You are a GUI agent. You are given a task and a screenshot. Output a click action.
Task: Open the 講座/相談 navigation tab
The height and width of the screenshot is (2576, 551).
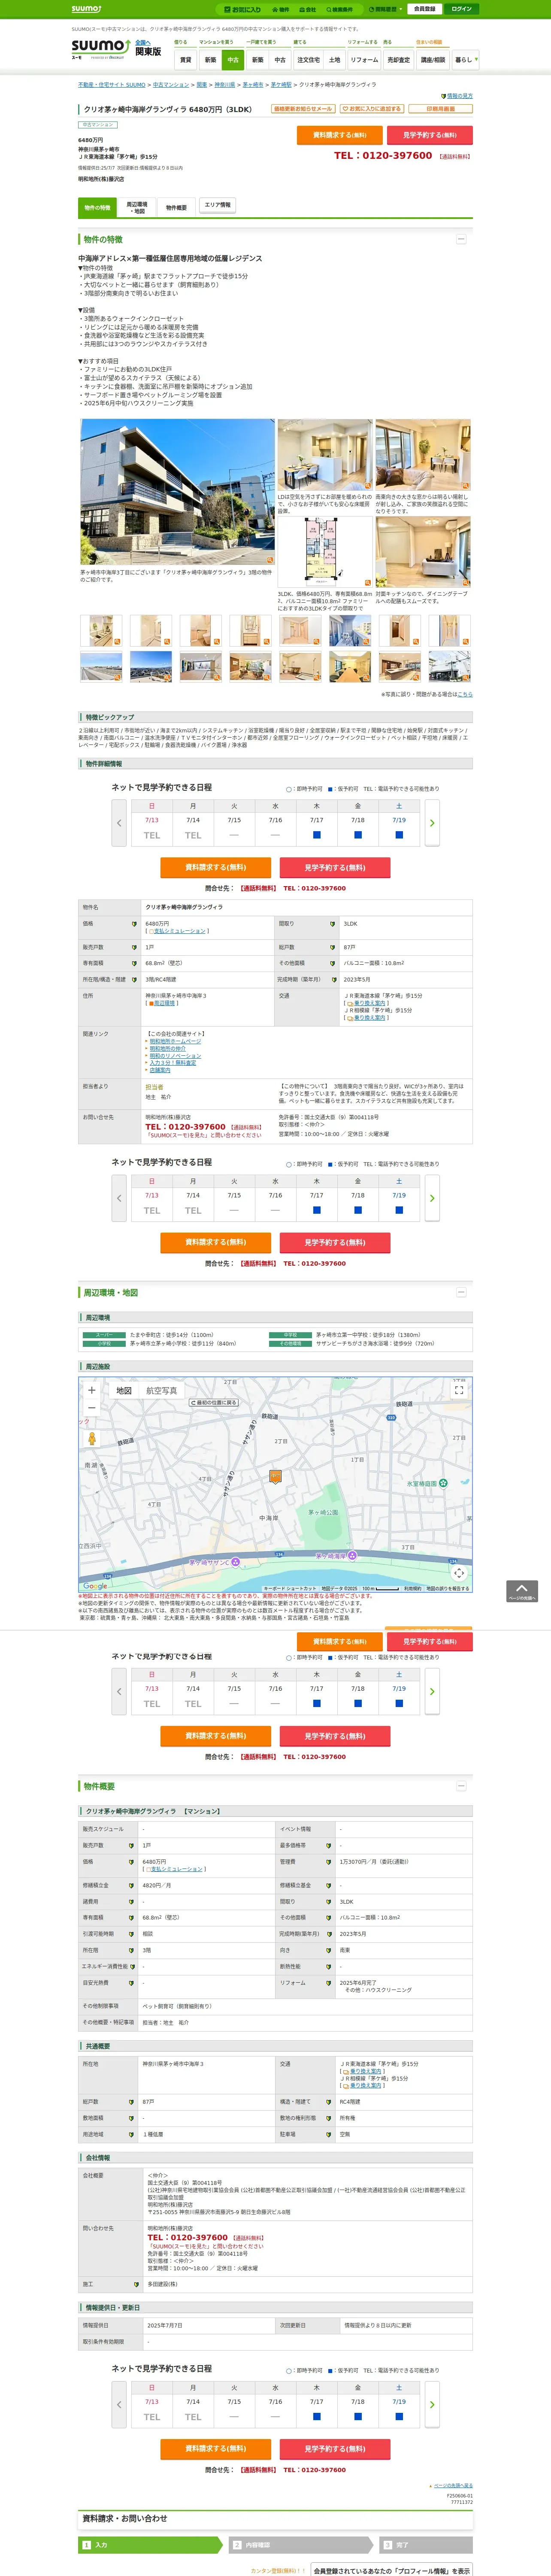click(x=433, y=60)
